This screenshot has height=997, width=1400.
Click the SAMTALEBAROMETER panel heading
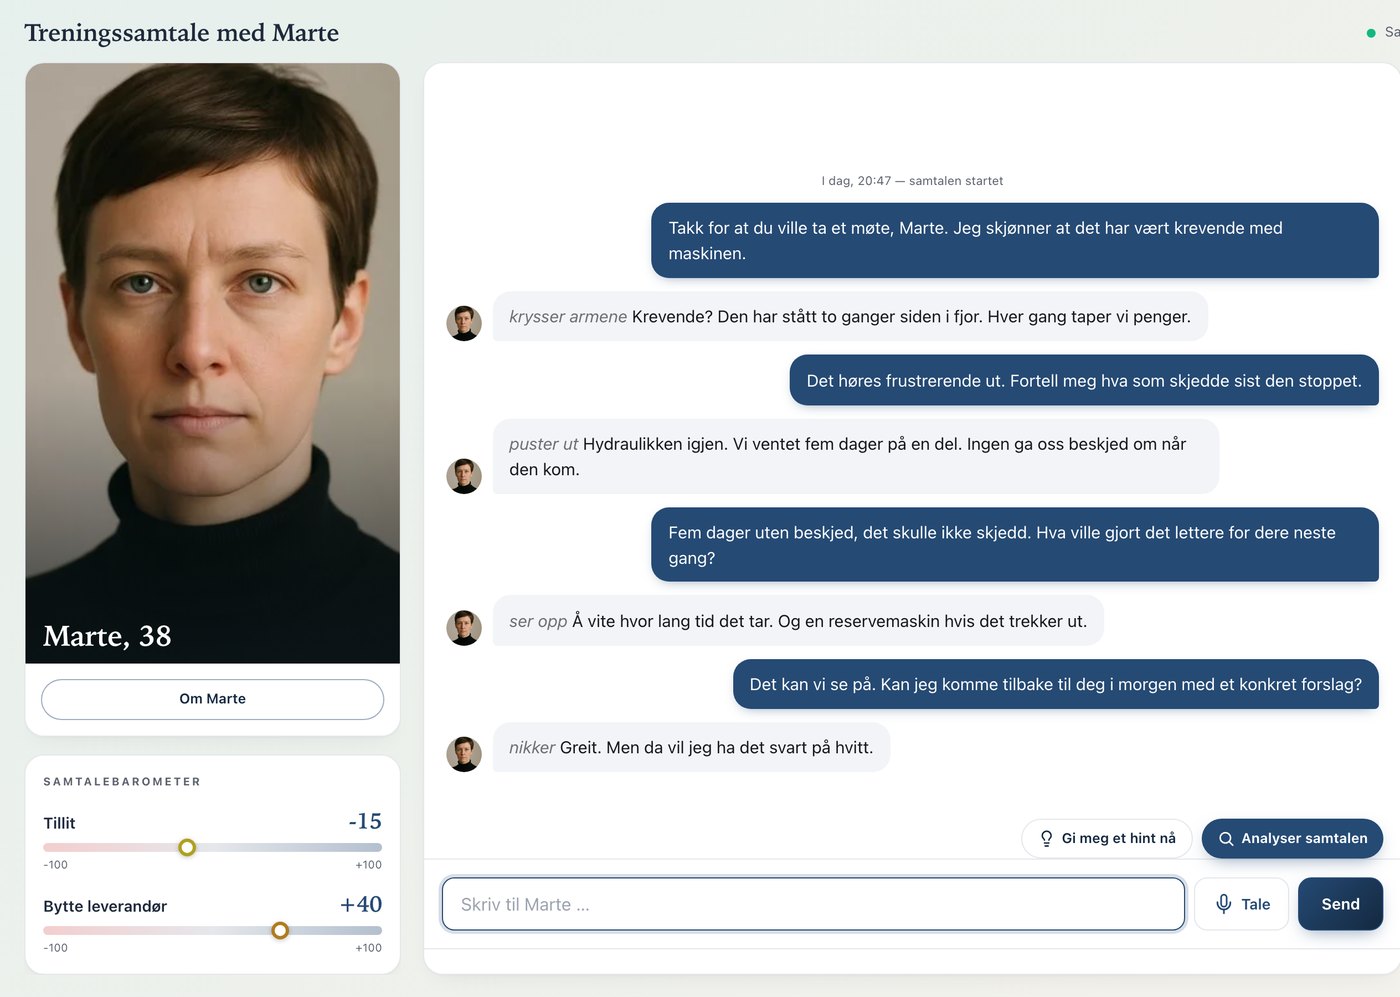pyautogui.click(x=122, y=782)
